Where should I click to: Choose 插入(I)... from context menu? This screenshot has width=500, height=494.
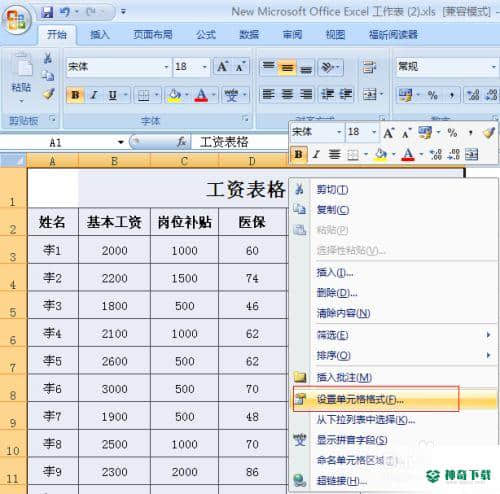393,273
